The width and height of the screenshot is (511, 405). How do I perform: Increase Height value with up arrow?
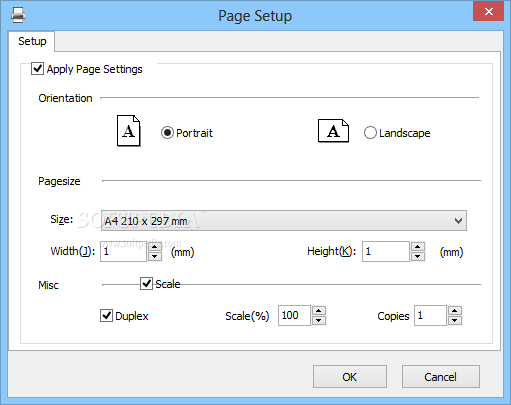[418, 247]
